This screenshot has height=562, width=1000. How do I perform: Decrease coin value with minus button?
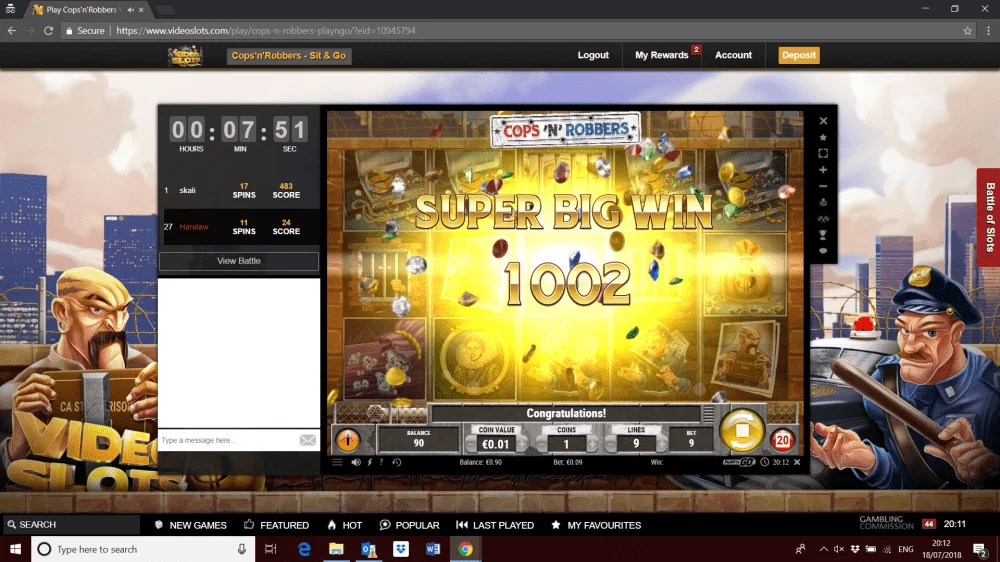click(471, 443)
